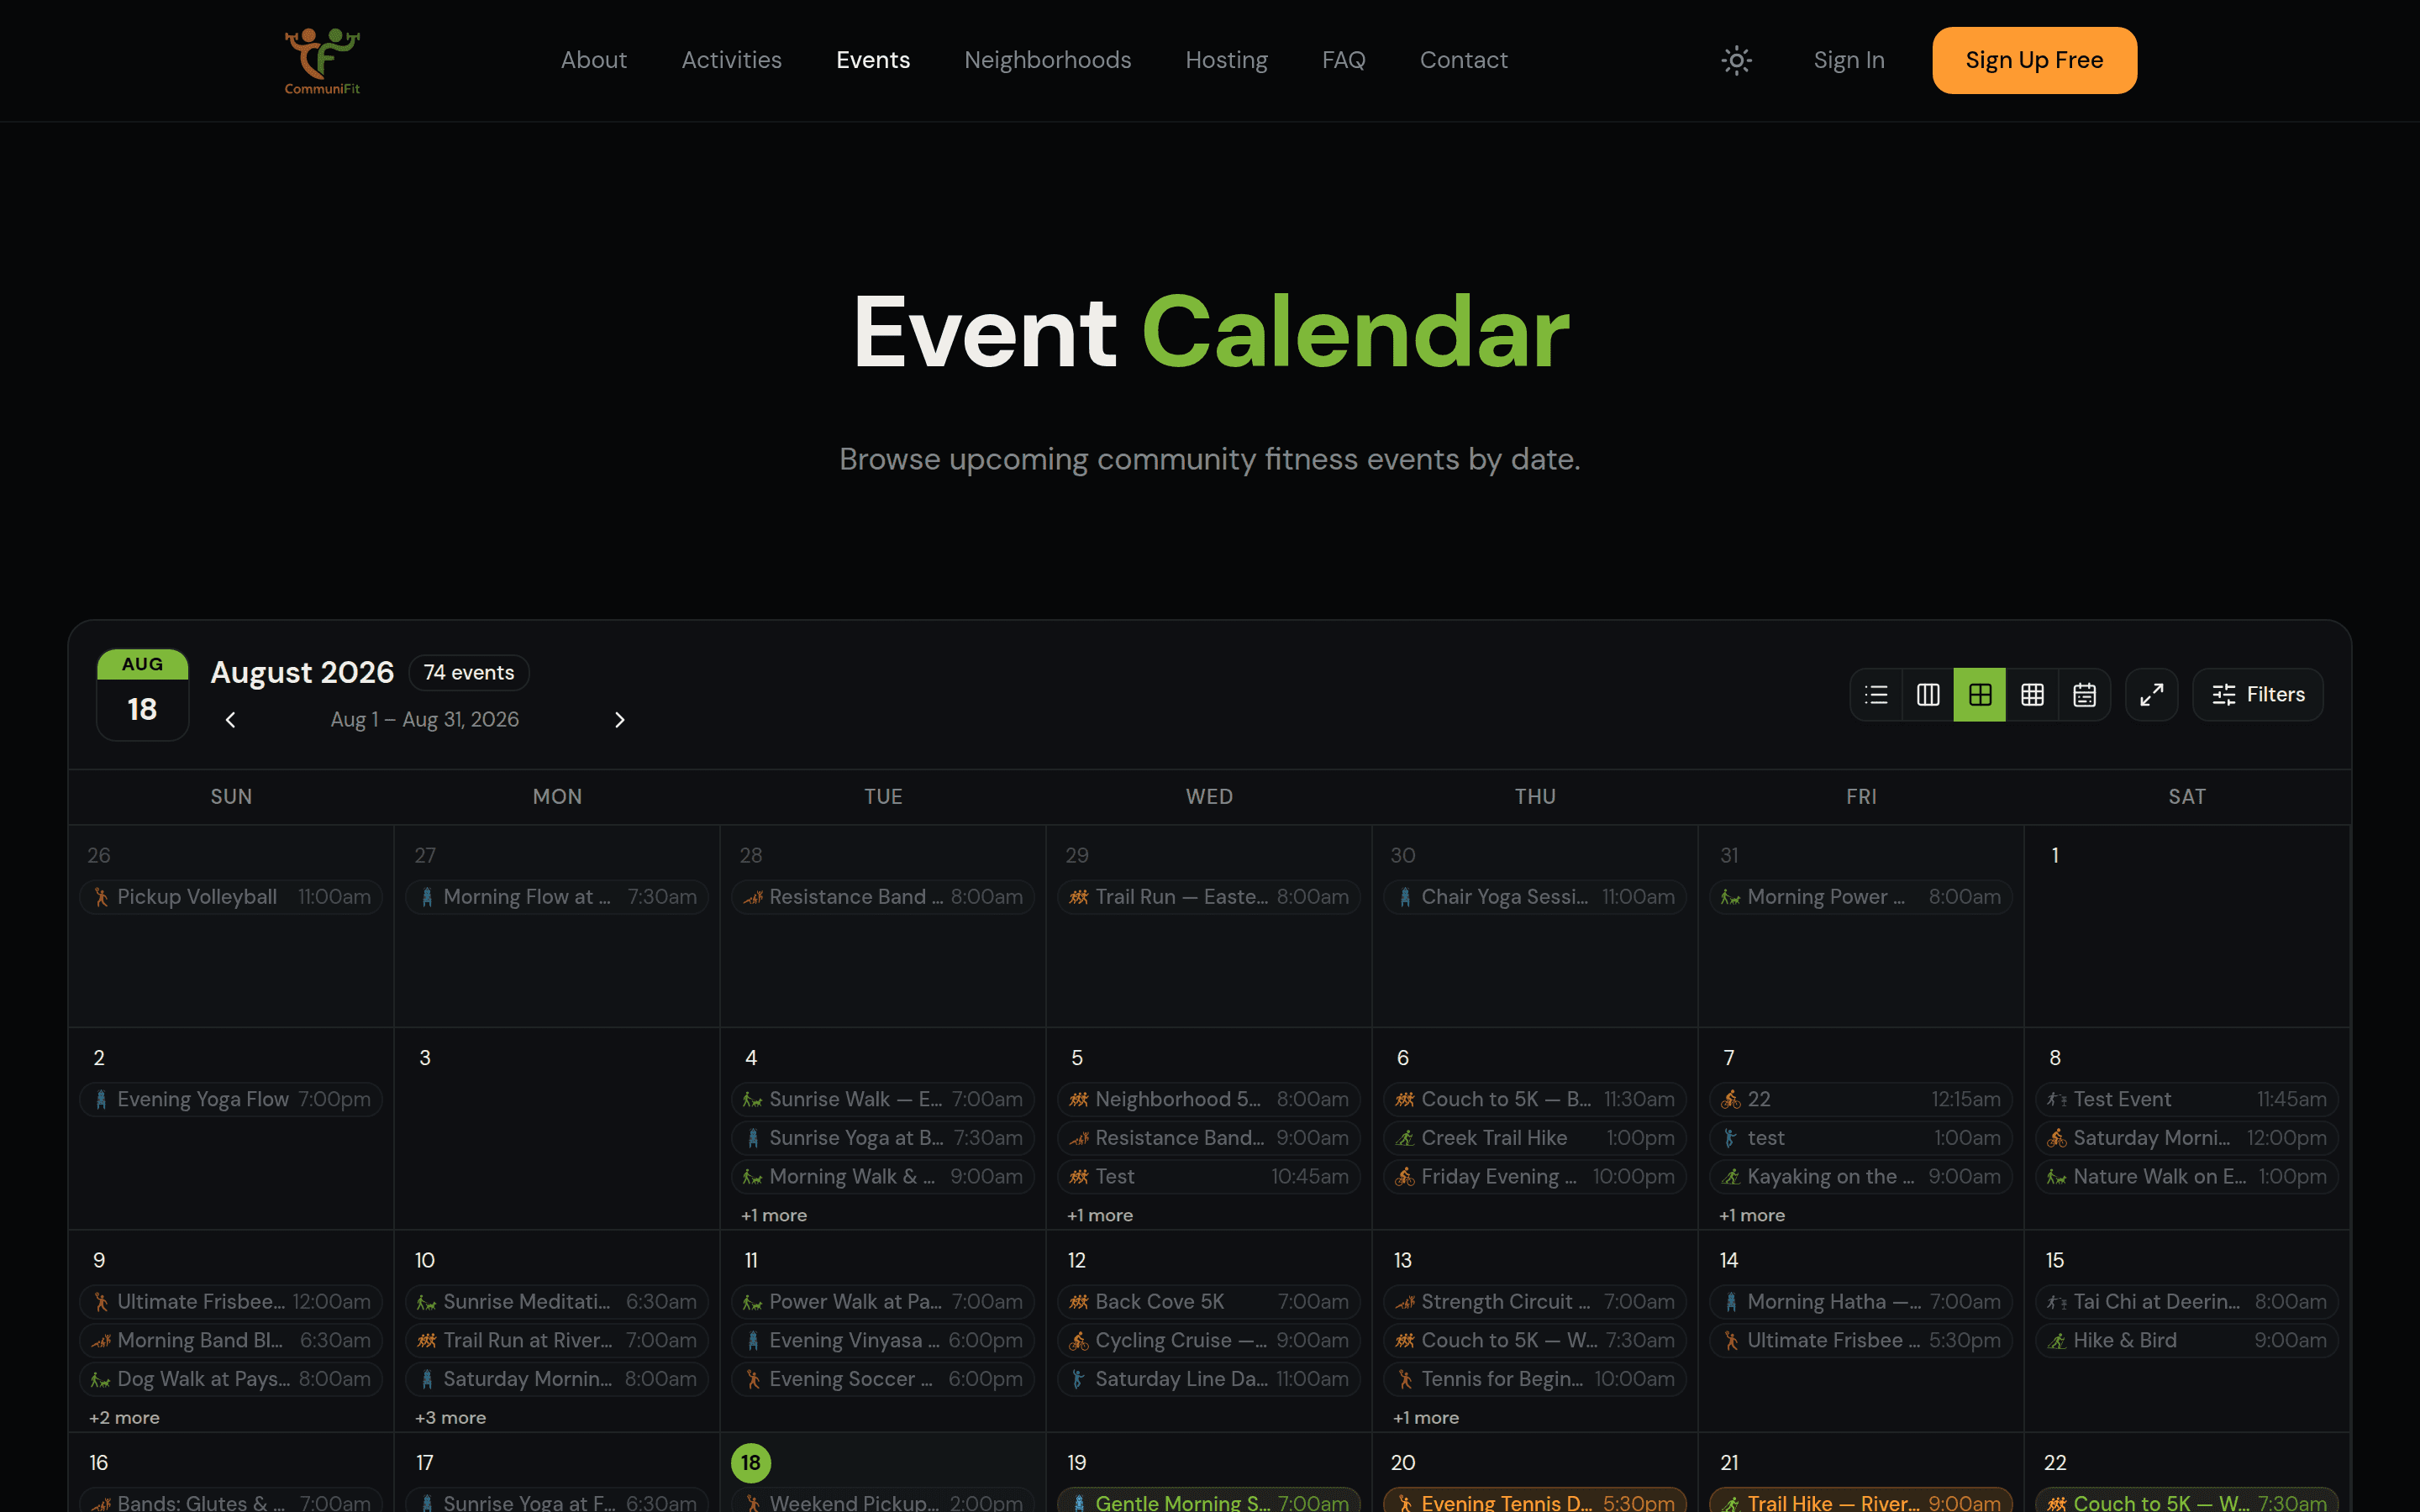Open the Filters panel
This screenshot has width=2420, height=1512.
[2258, 695]
